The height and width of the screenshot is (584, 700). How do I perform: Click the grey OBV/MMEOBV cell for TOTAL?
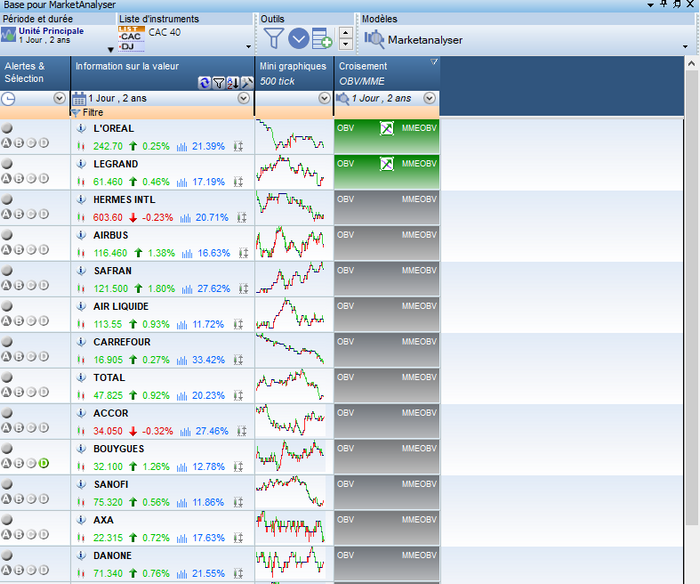(387, 386)
